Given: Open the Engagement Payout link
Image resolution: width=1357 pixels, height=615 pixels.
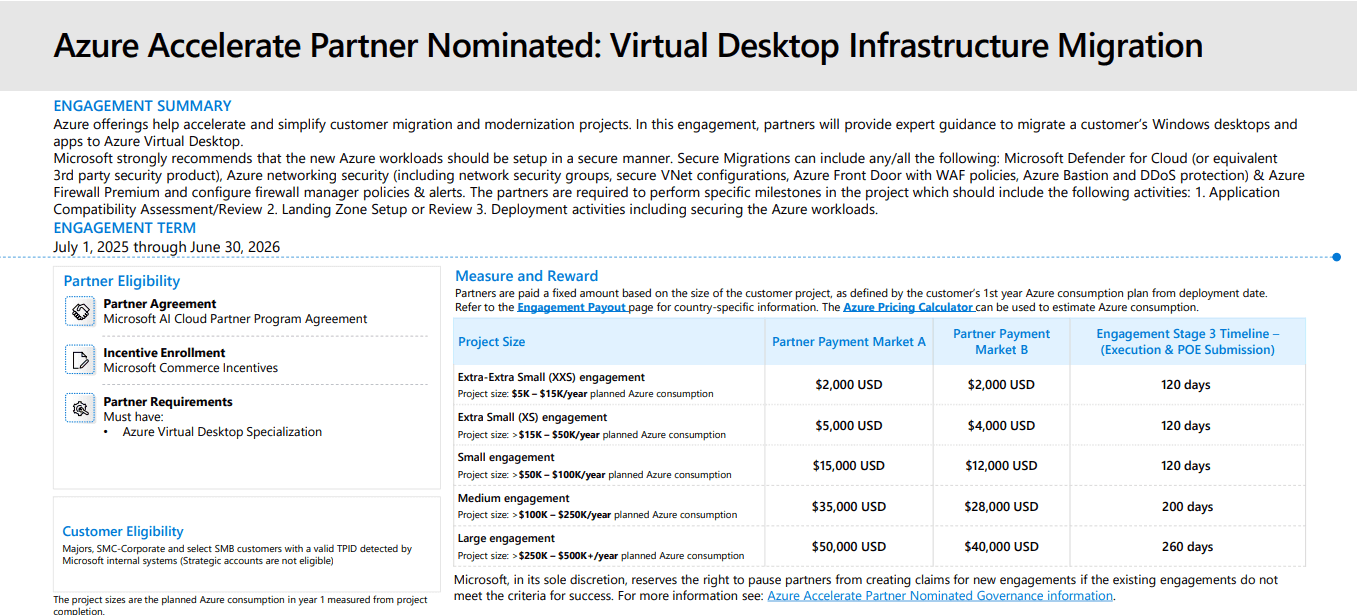Looking at the screenshot, I should click(572, 308).
